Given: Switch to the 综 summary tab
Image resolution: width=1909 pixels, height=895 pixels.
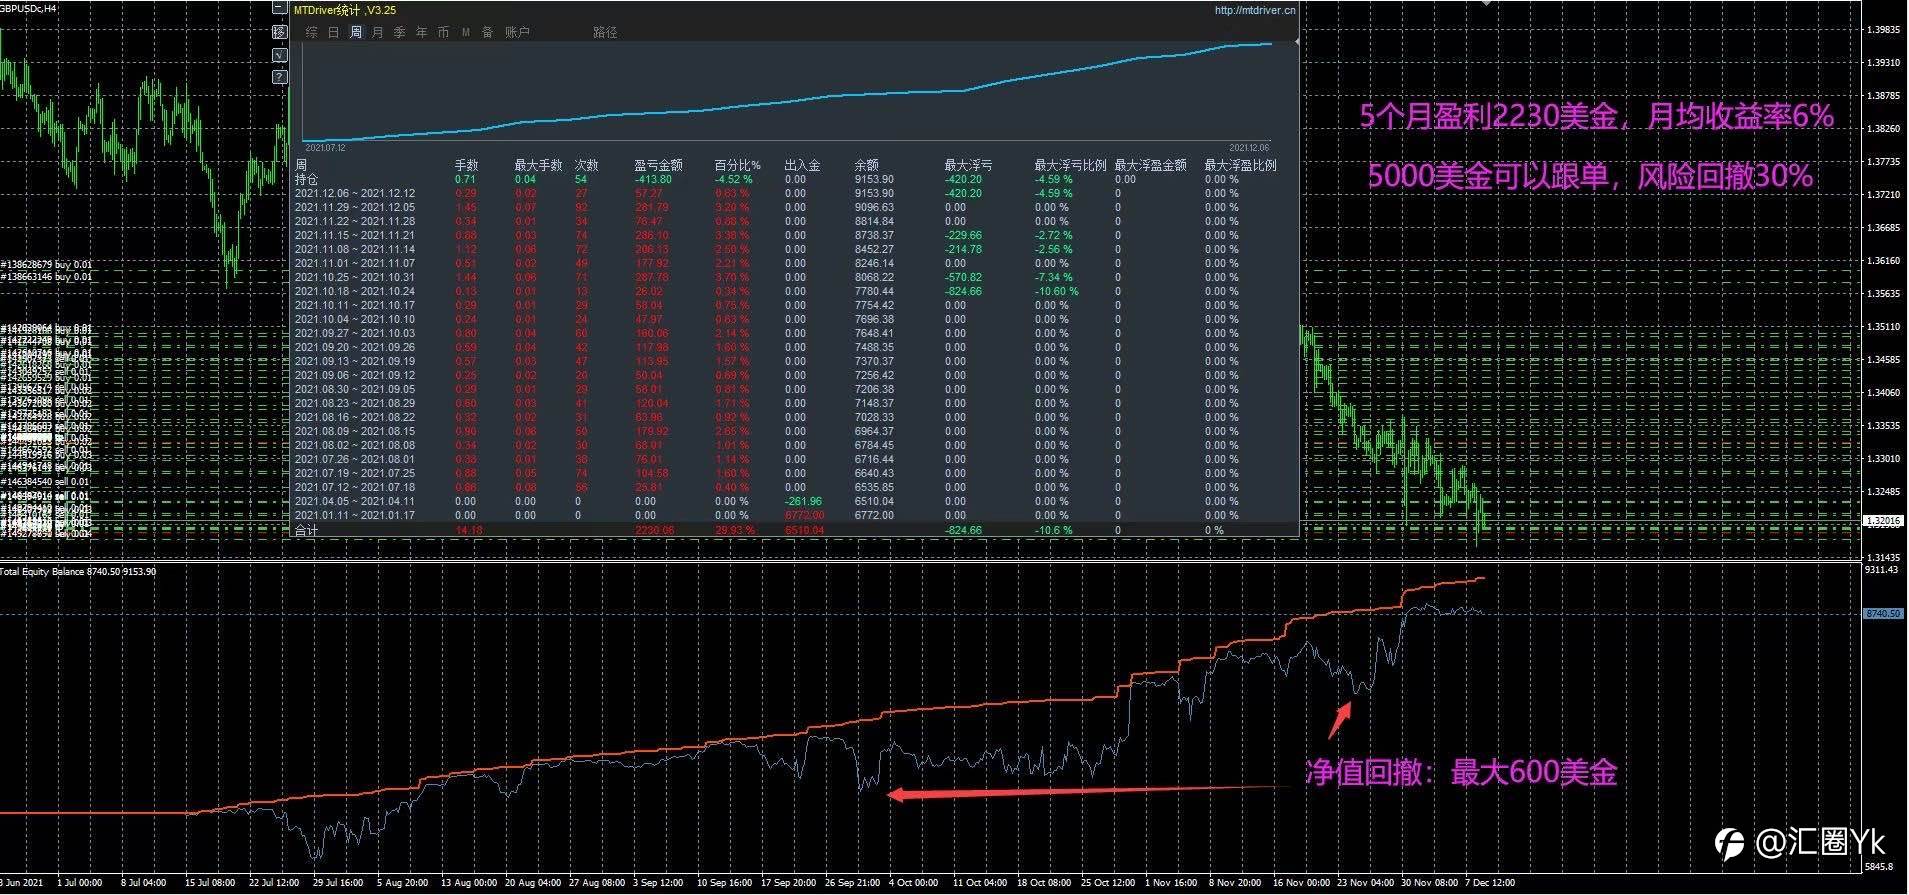Looking at the screenshot, I should tap(312, 32).
